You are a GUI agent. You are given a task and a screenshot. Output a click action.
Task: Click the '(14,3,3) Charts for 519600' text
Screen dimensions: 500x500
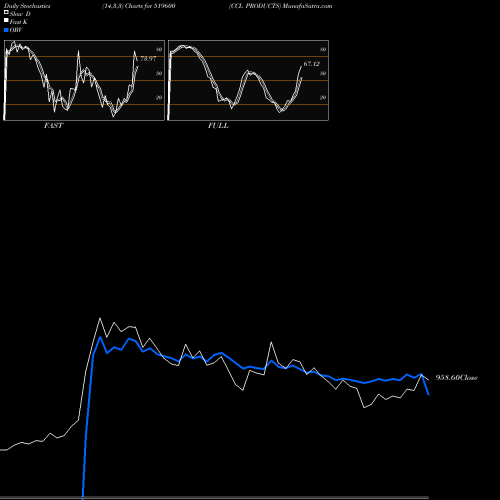[x=139, y=6]
